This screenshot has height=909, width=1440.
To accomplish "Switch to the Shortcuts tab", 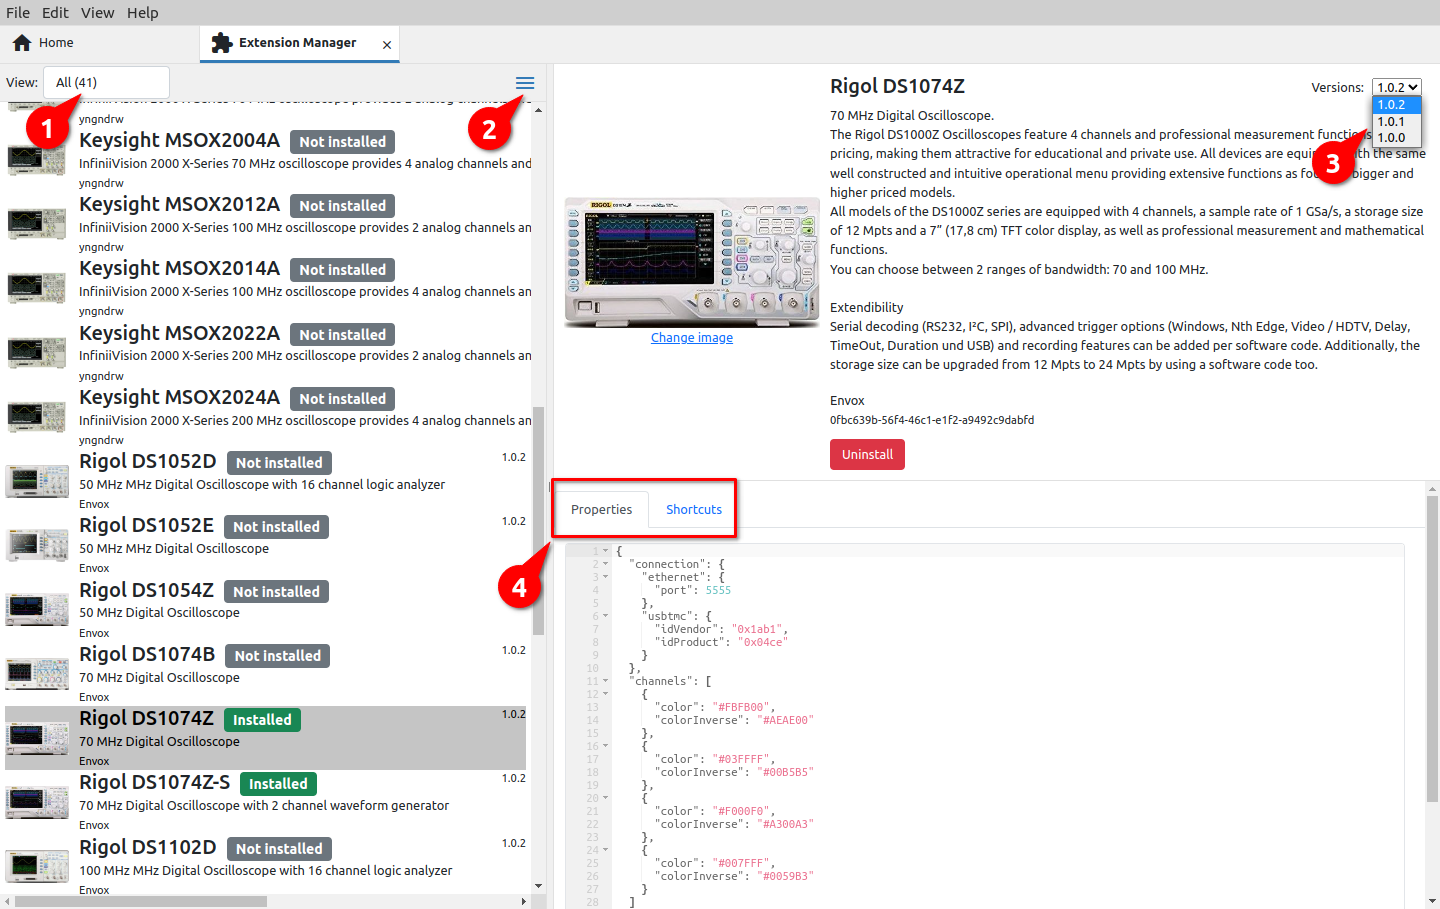I will point(694,510).
